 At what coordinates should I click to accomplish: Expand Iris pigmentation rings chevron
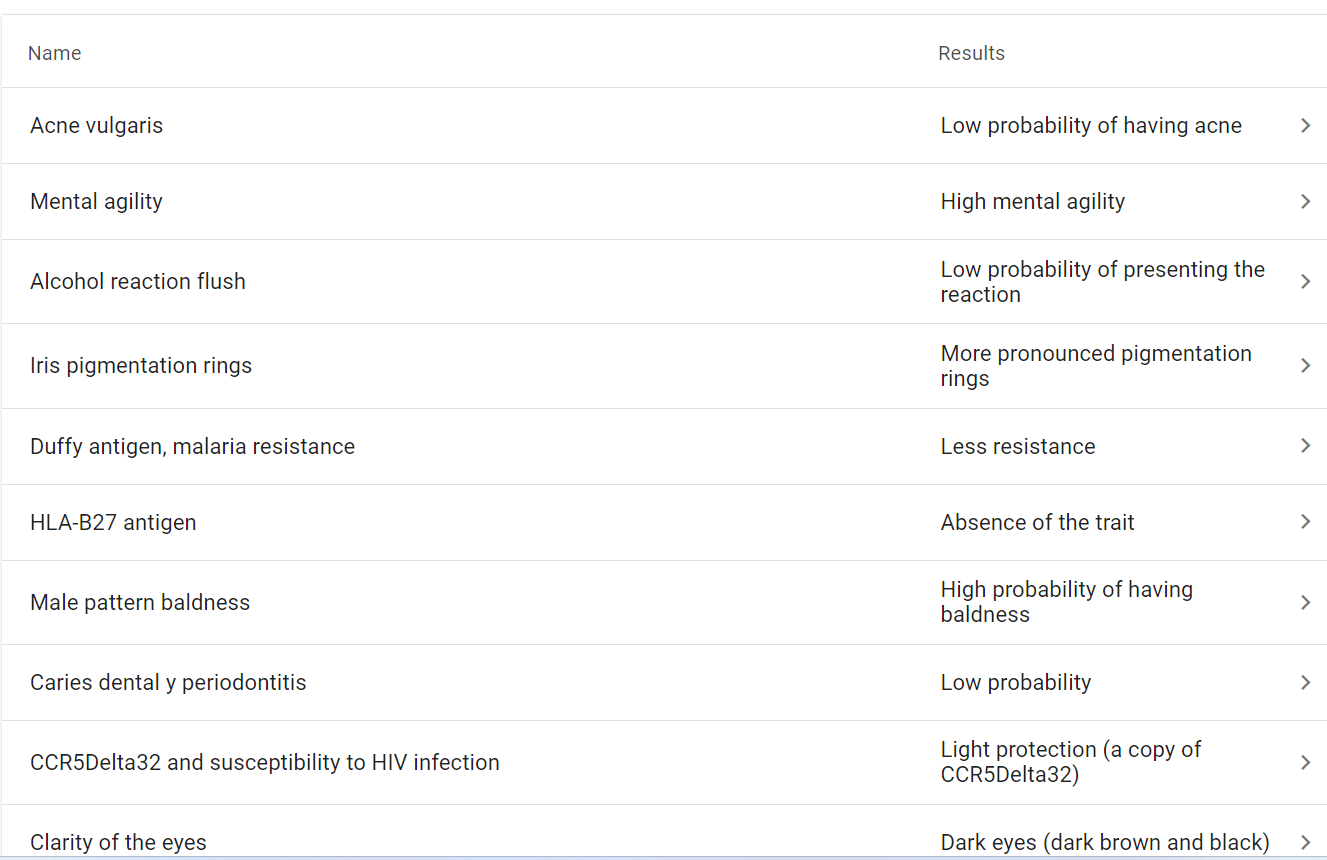click(1305, 365)
